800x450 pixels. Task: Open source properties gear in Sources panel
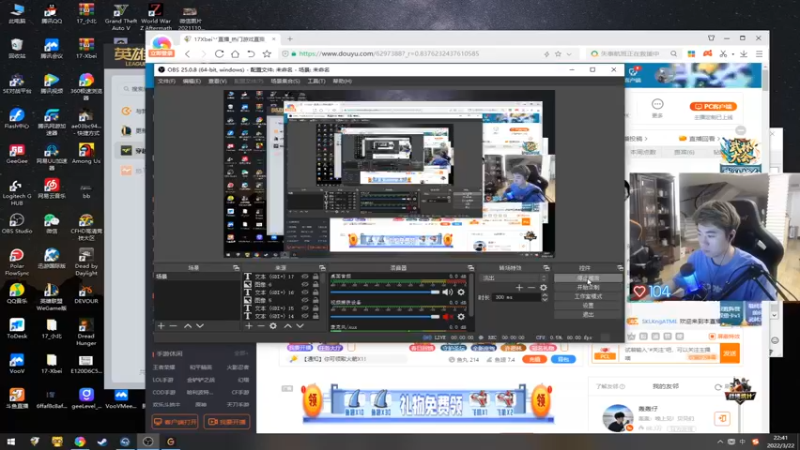pyautogui.click(x=273, y=326)
